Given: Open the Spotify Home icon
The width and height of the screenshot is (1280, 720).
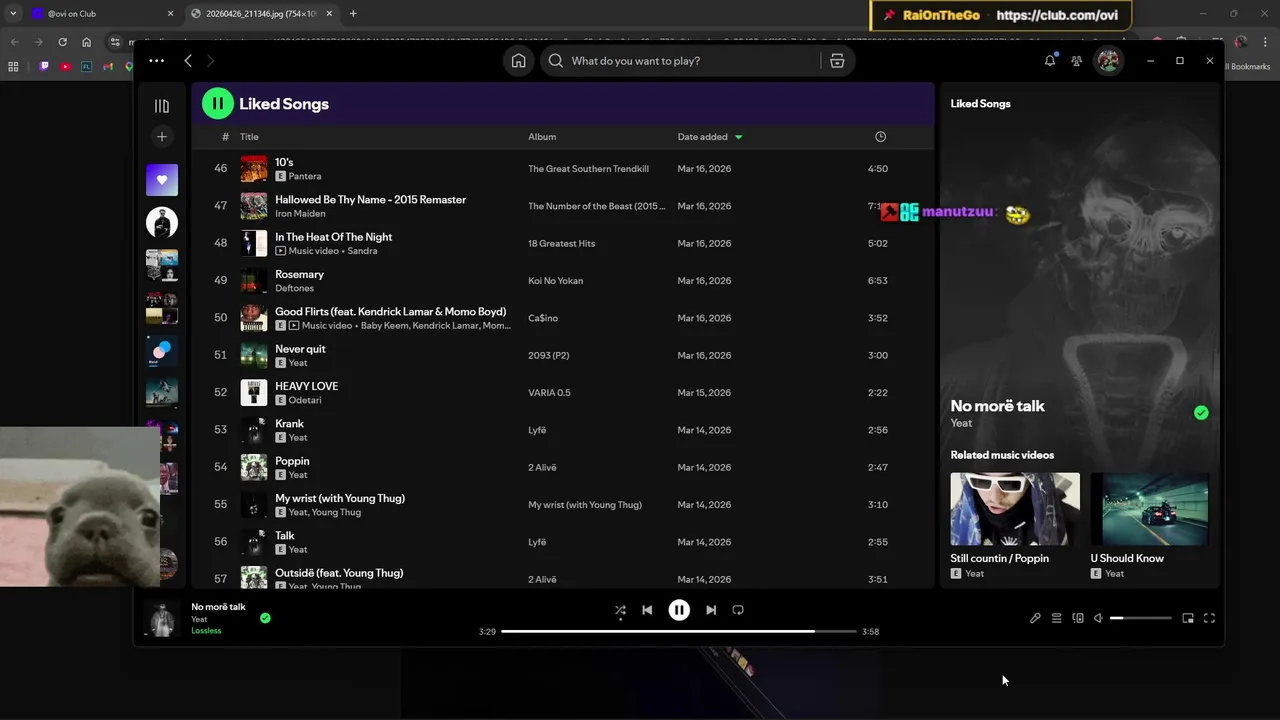Looking at the screenshot, I should (x=518, y=61).
